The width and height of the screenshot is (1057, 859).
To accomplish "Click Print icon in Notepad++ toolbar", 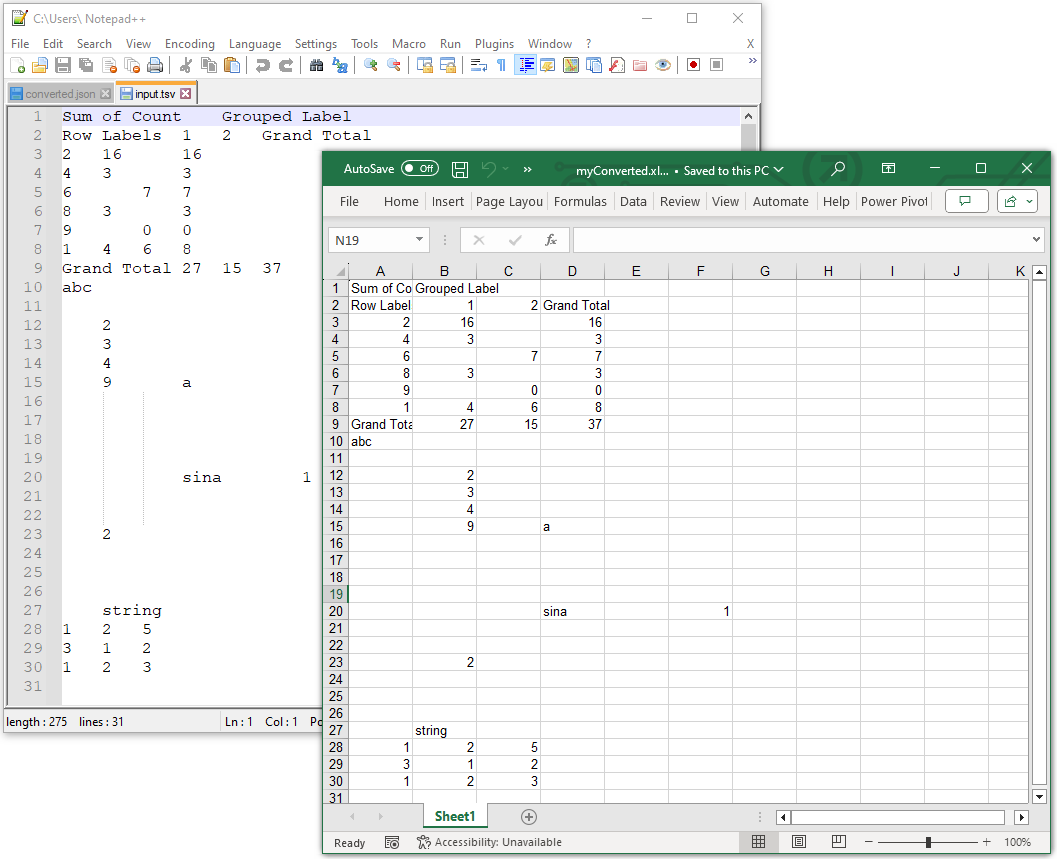I will pyautogui.click(x=155, y=65).
